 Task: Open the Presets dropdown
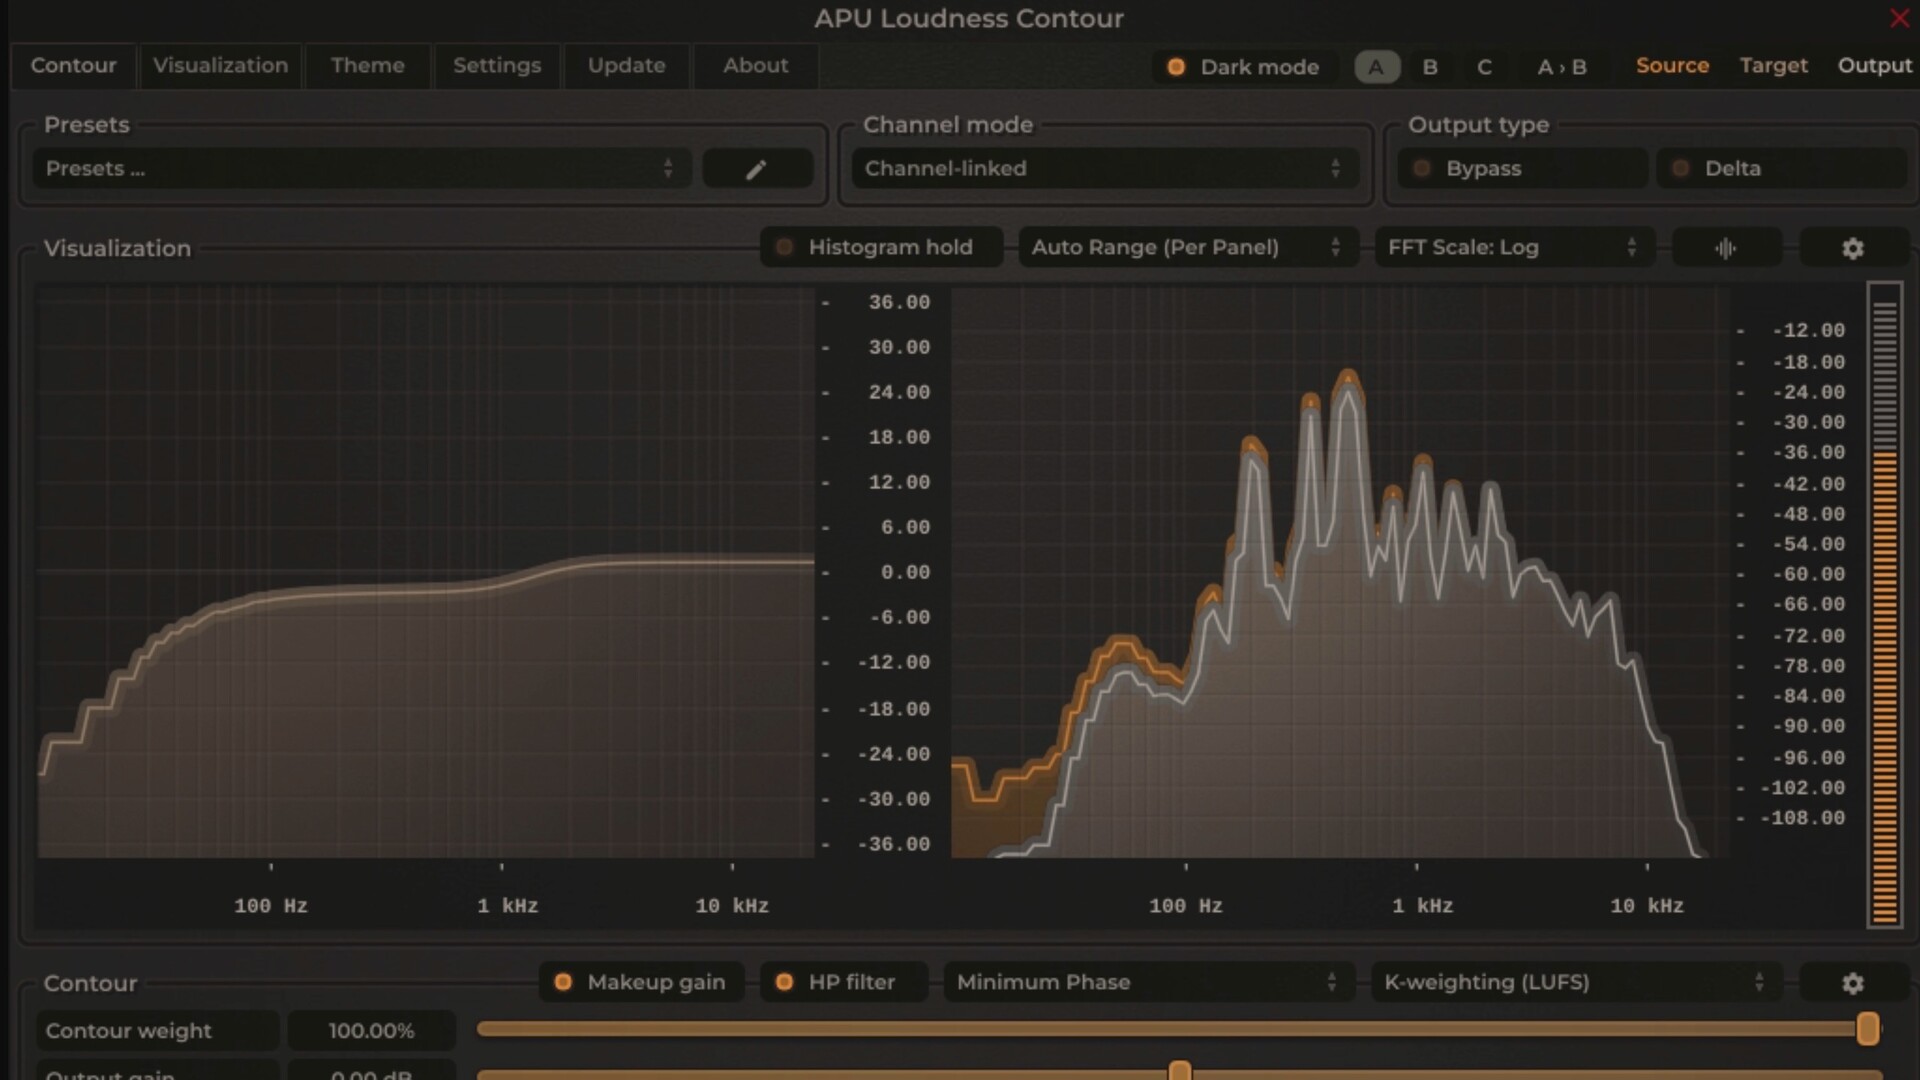(x=361, y=169)
